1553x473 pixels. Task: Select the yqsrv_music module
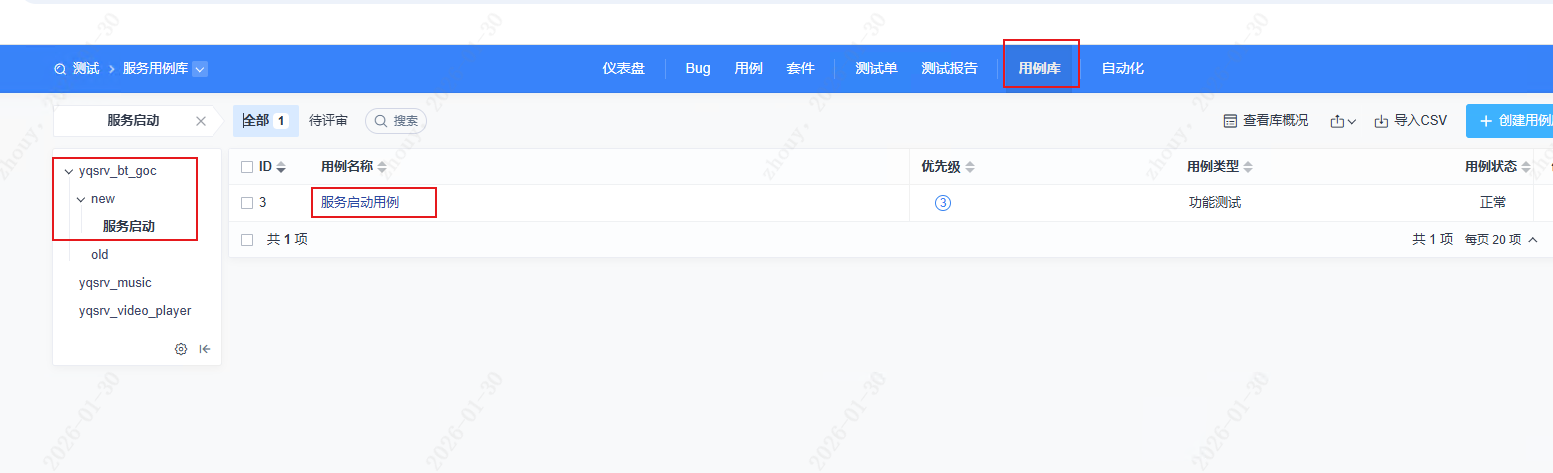tap(115, 283)
